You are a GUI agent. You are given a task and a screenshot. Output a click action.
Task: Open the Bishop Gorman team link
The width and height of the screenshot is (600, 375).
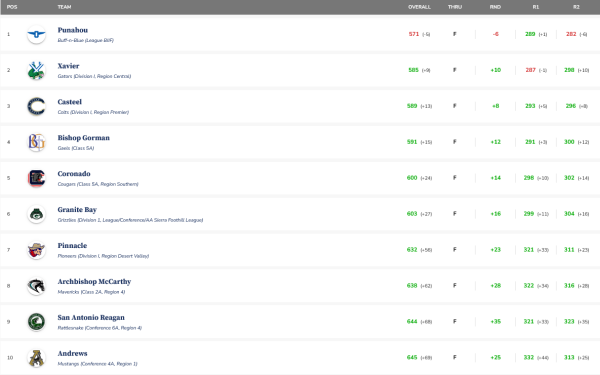tap(83, 138)
